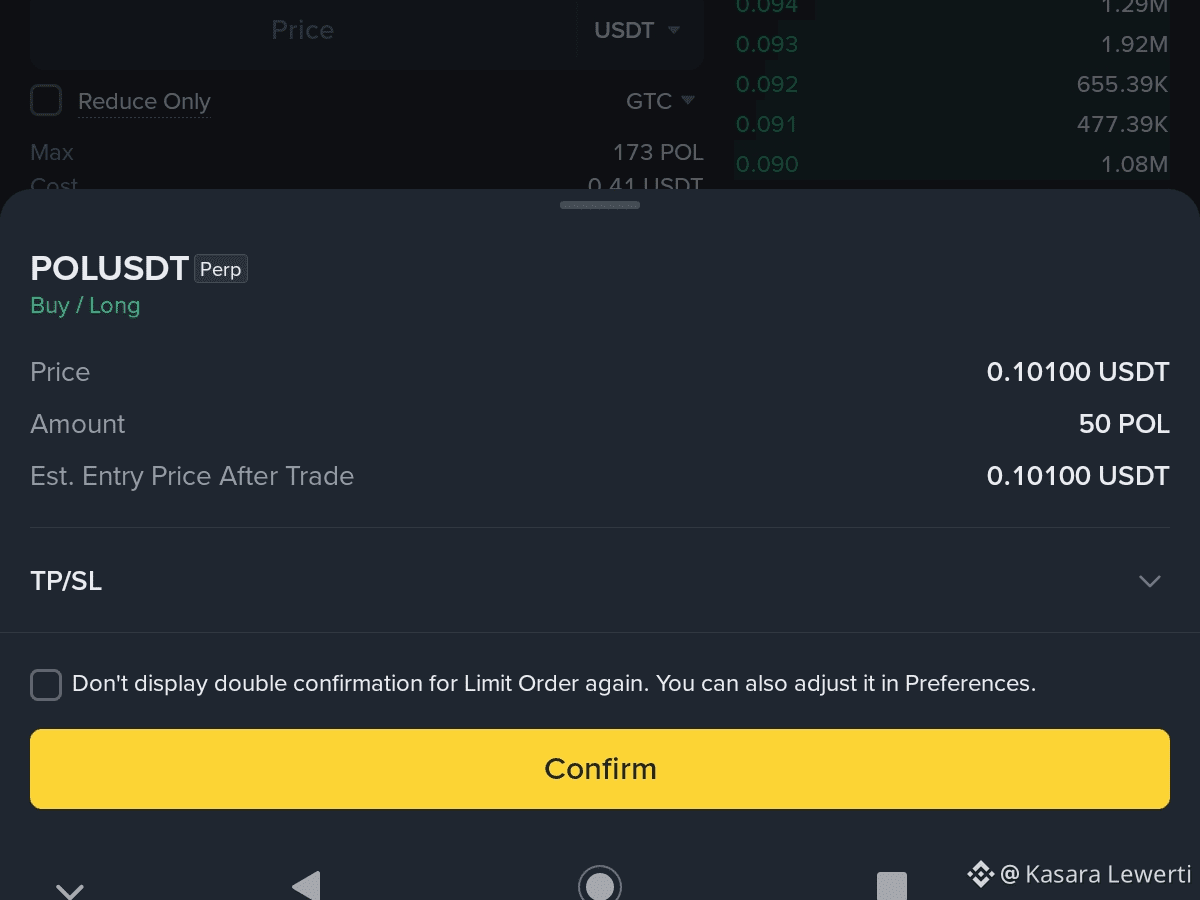The height and width of the screenshot is (900, 1200).
Task: Tap the Reduce Only label text
Action: [x=144, y=102]
